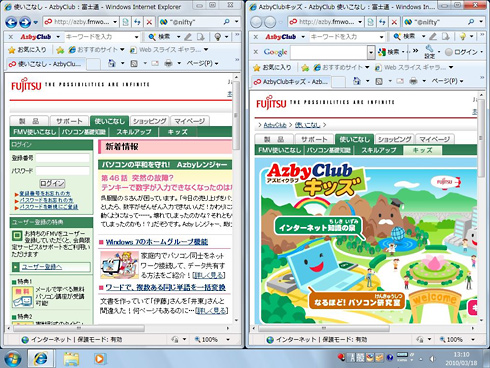490x368 pixels.
Task: Open zoom 100% dropdown in right window
Action: [x=473, y=340]
